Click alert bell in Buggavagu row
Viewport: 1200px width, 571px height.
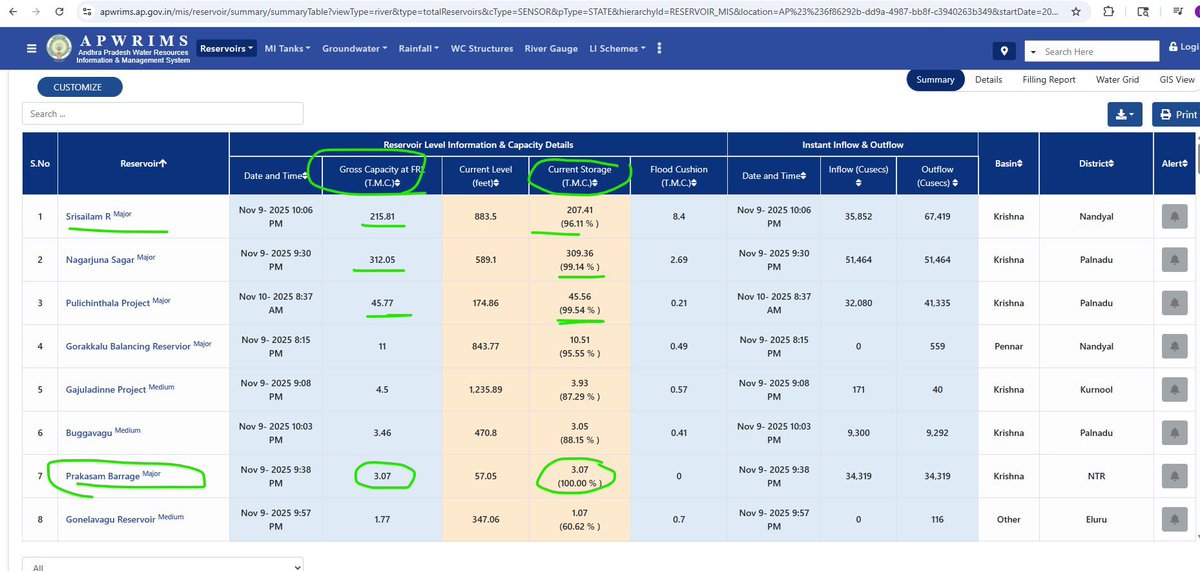point(1174,433)
